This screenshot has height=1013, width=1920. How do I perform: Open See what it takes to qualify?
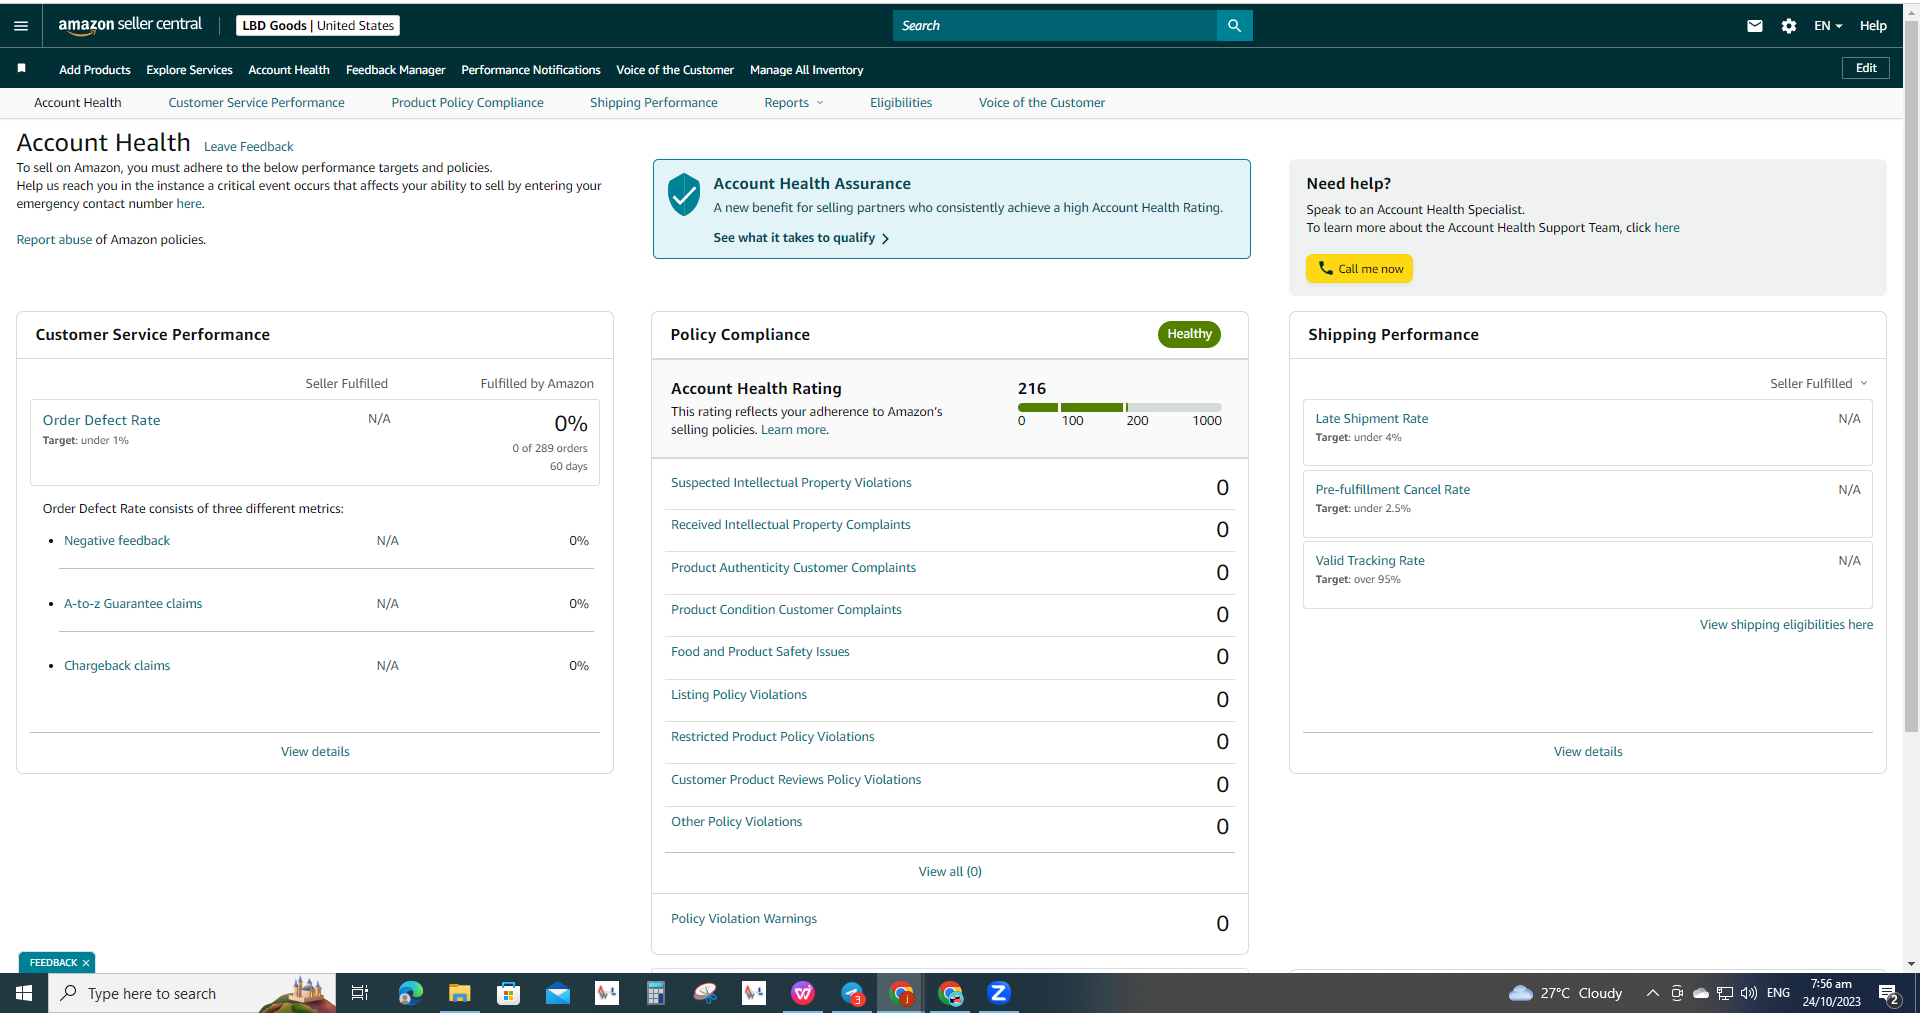point(801,238)
